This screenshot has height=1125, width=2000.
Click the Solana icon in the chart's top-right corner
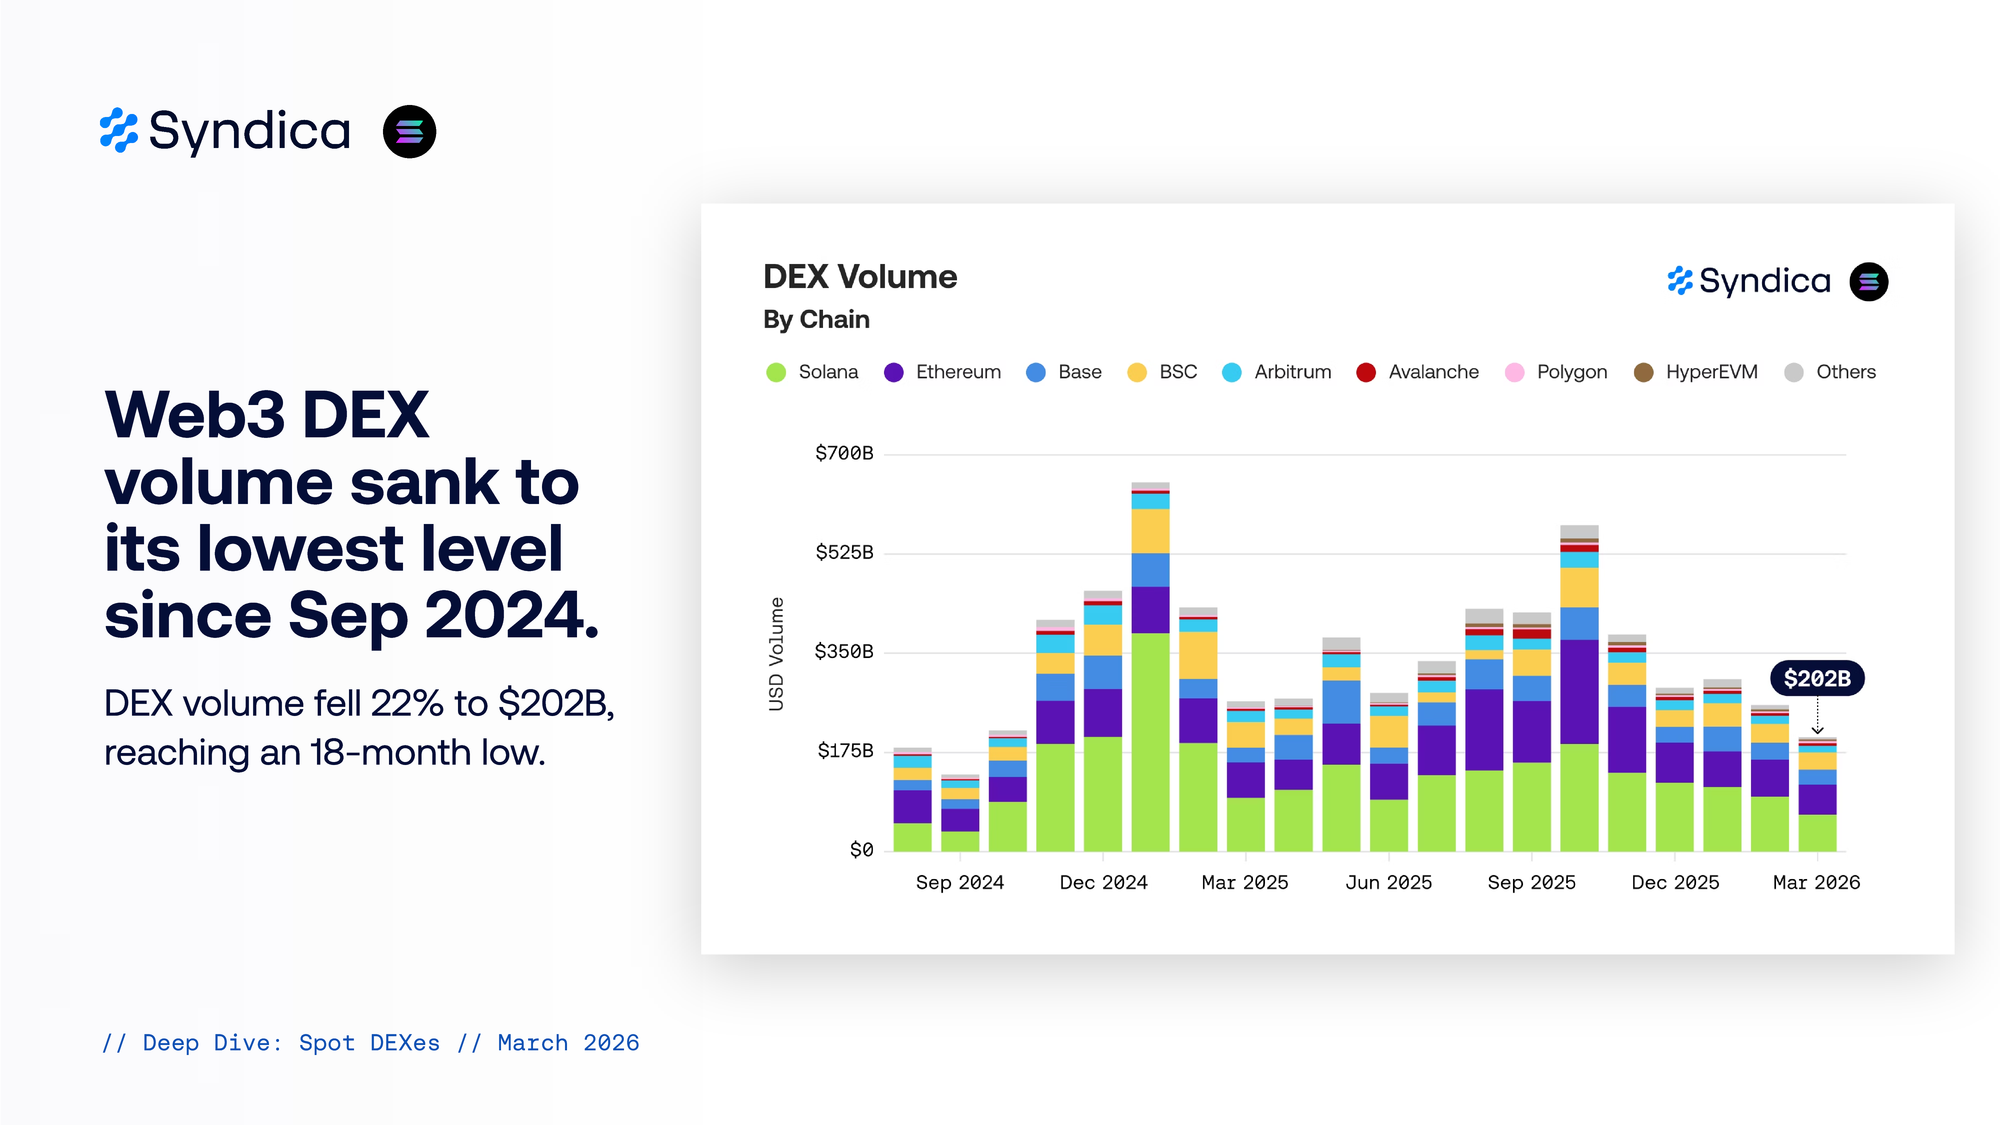coord(1868,282)
